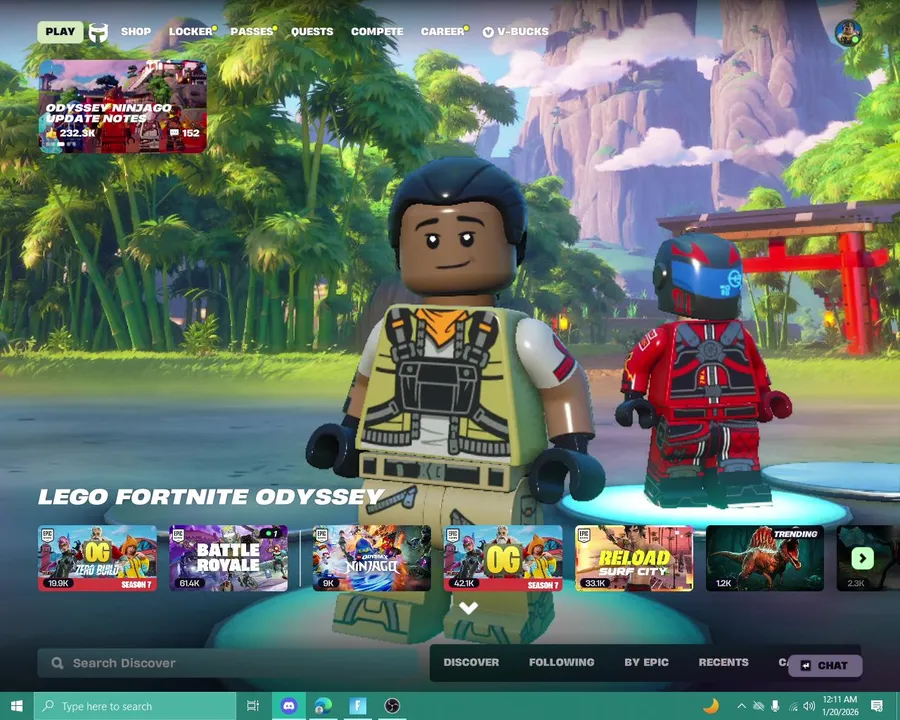Screen dimensions: 900x720
Task: Switch to the BY EPIC category tab
Action: click(646, 662)
